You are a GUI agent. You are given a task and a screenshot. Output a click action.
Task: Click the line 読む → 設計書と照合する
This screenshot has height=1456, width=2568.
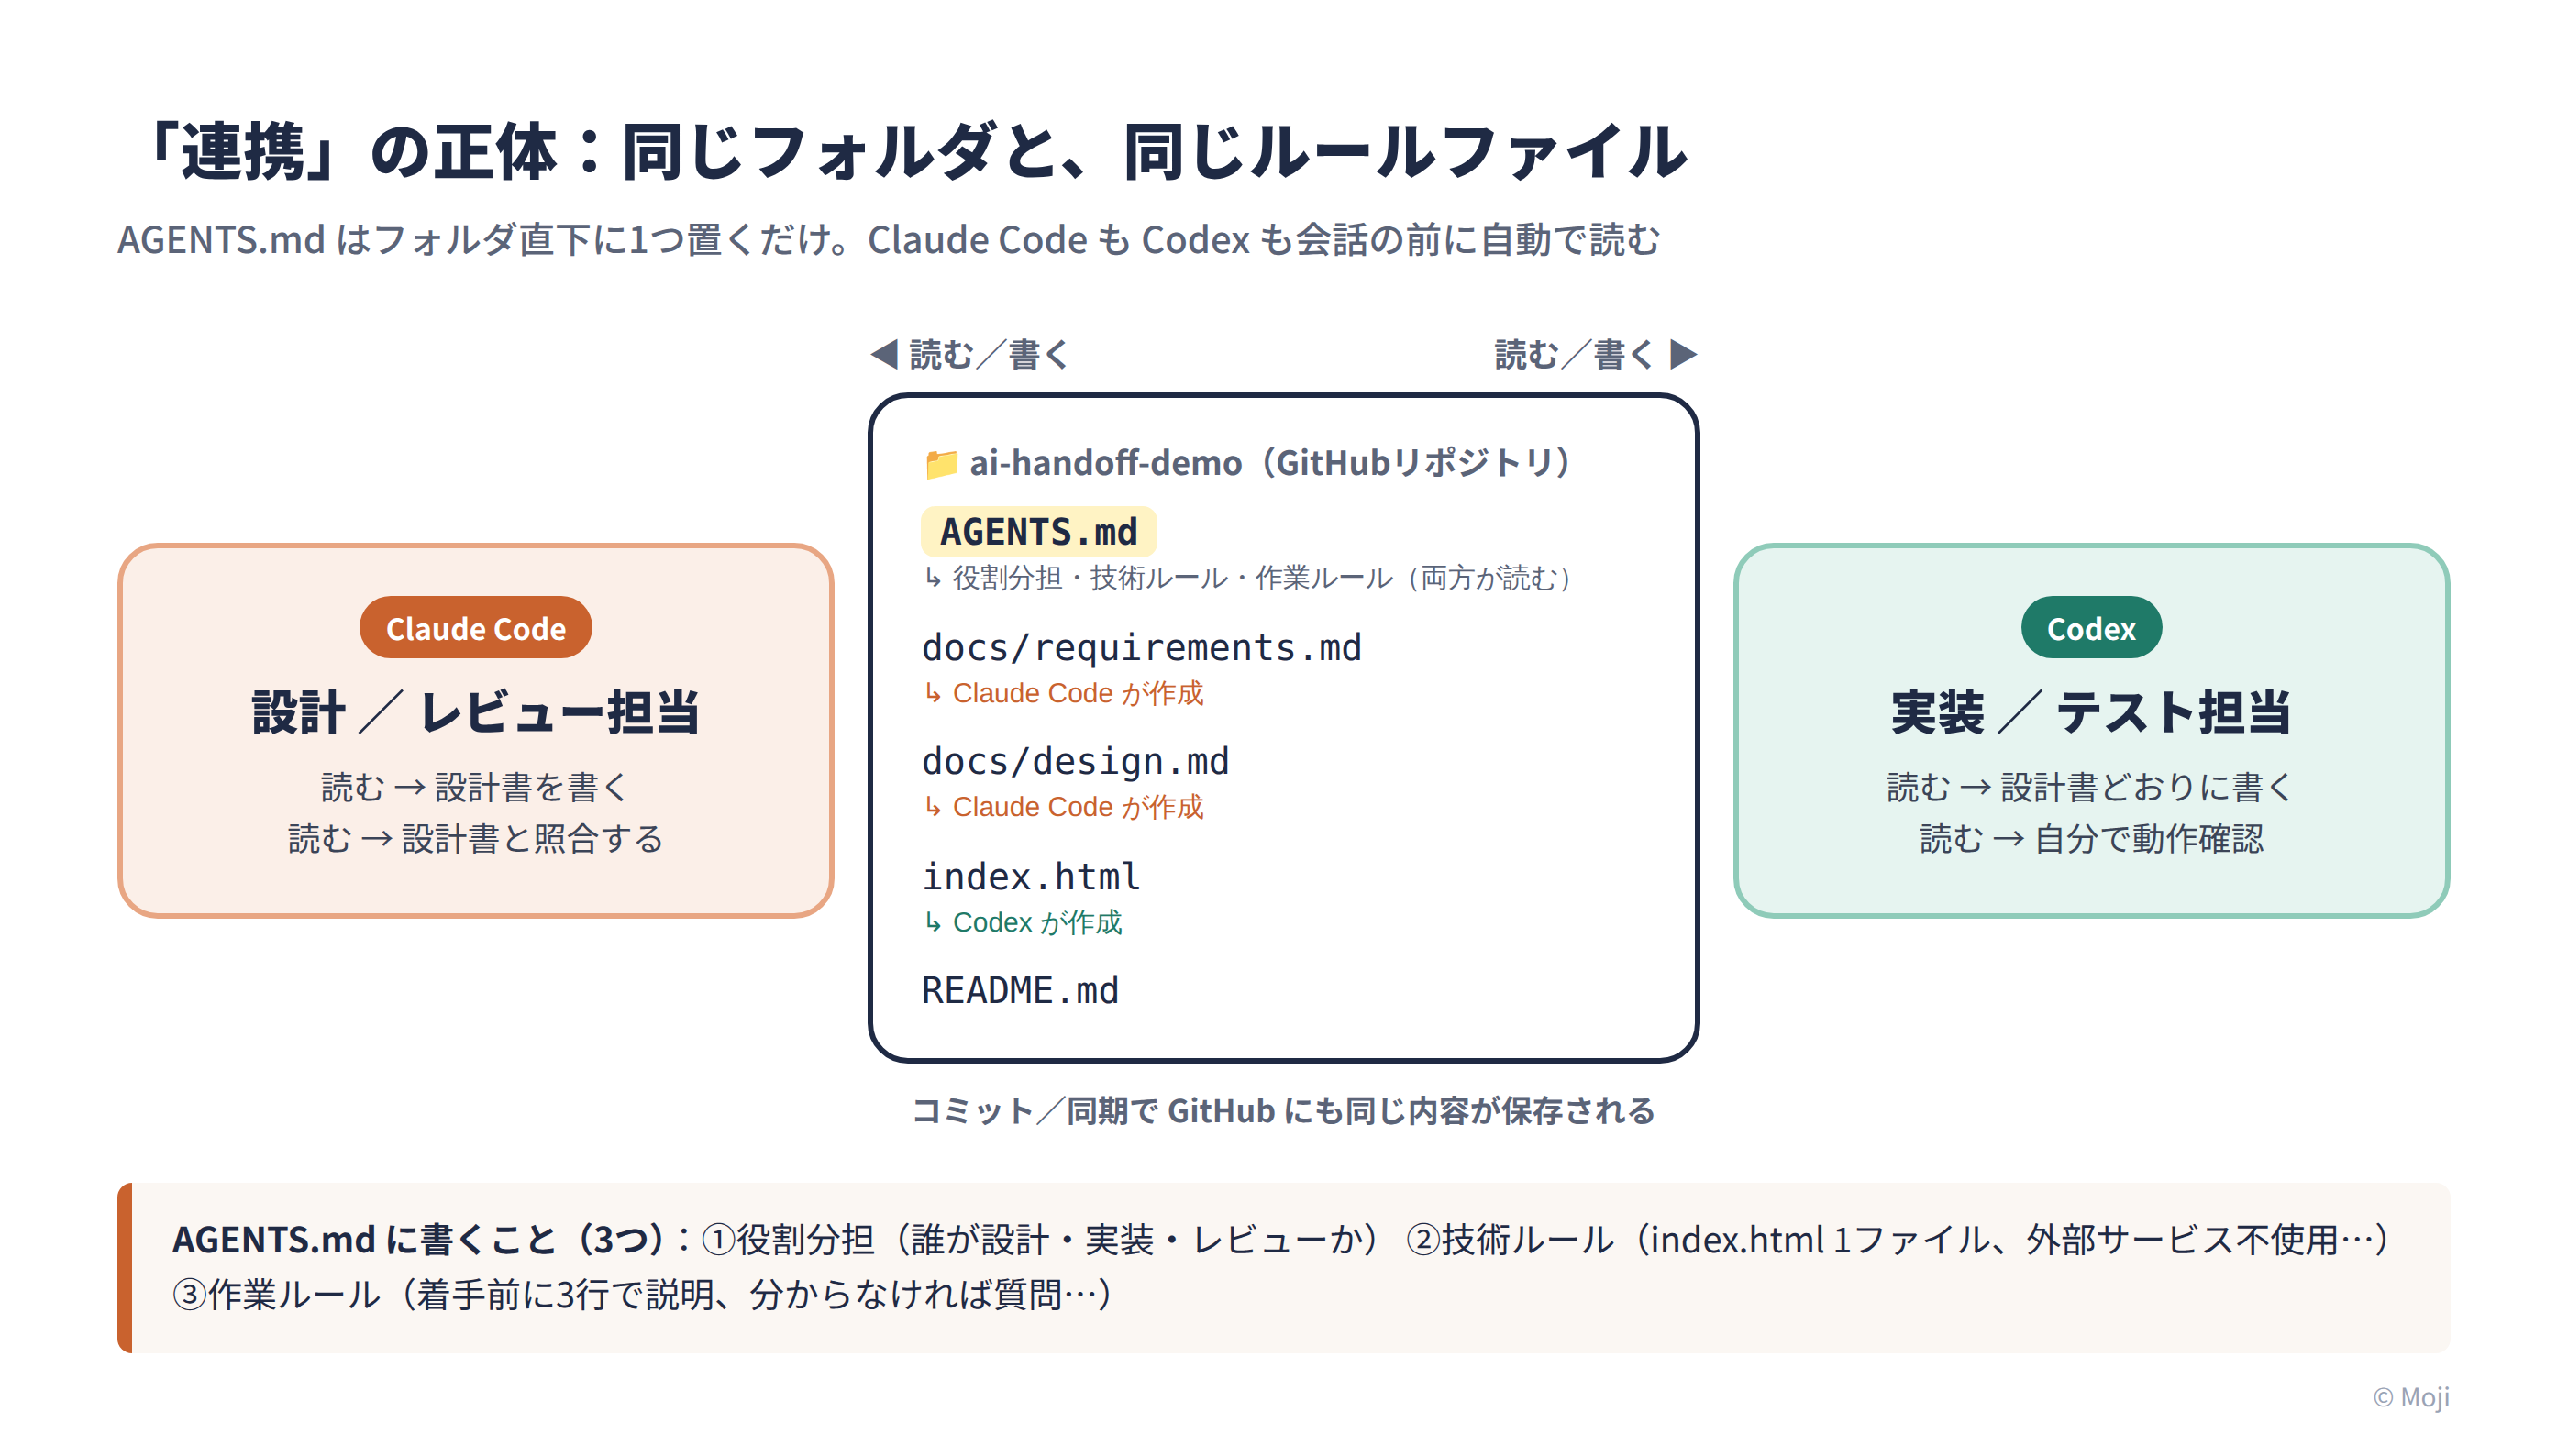pyautogui.click(x=476, y=838)
